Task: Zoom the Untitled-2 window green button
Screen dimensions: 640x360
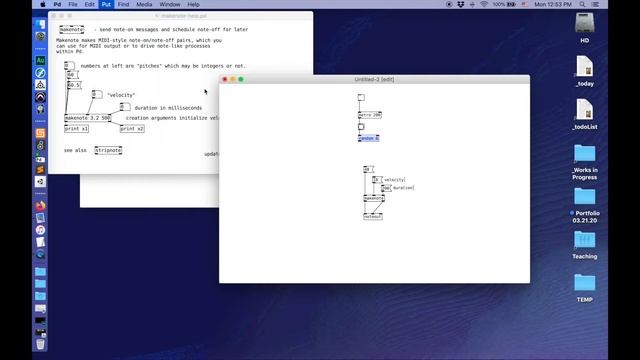Action: tap(241, 79)
